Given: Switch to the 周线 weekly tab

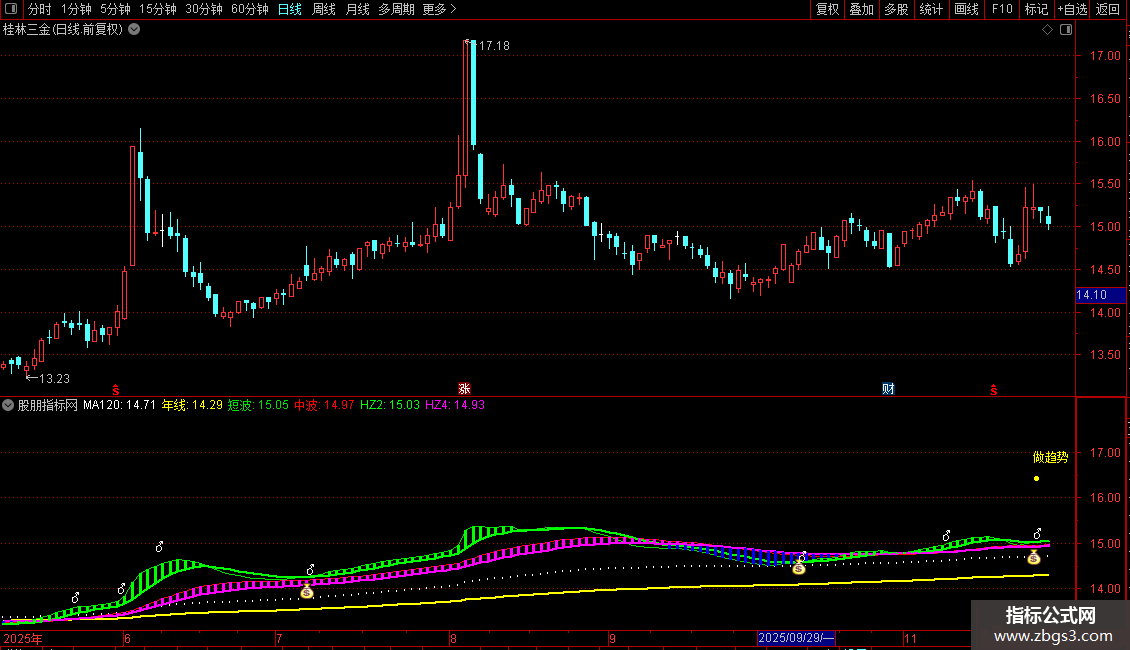Looking at the screenshot, I should (324, 9).
